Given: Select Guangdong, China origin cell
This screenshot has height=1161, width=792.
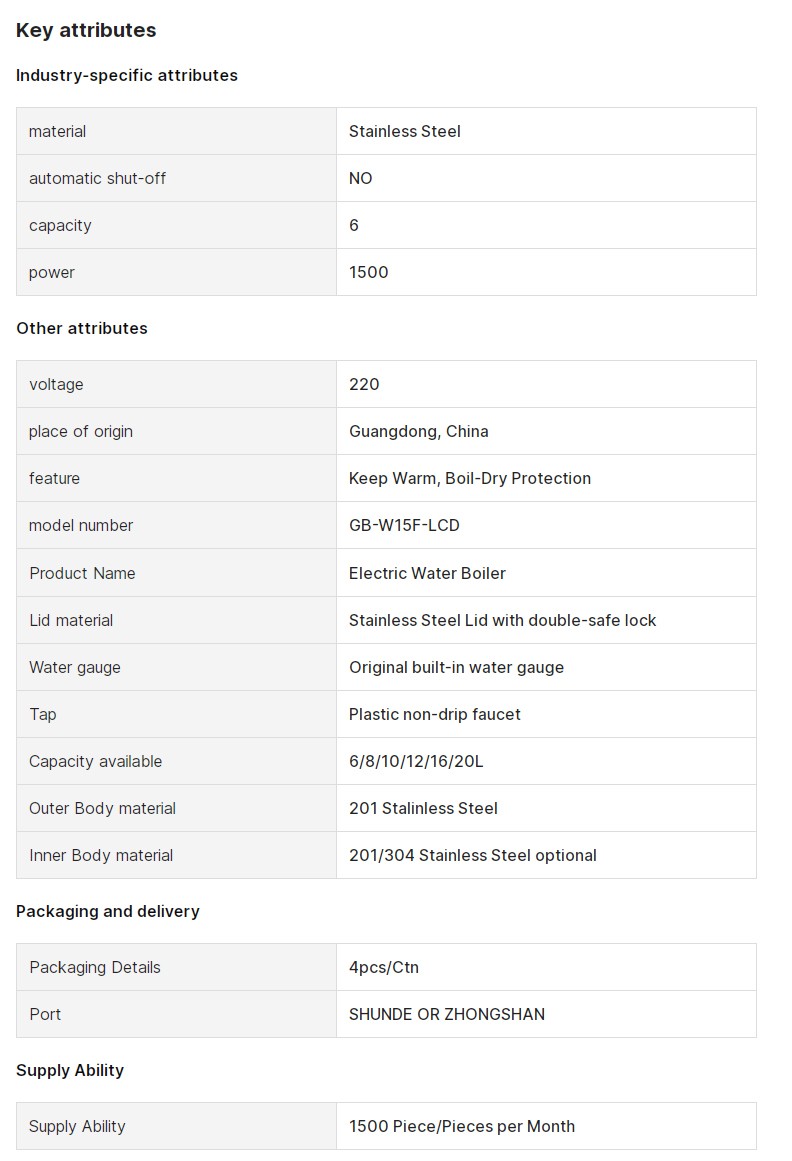Looking at the screenshot, I should coord(418,431).
